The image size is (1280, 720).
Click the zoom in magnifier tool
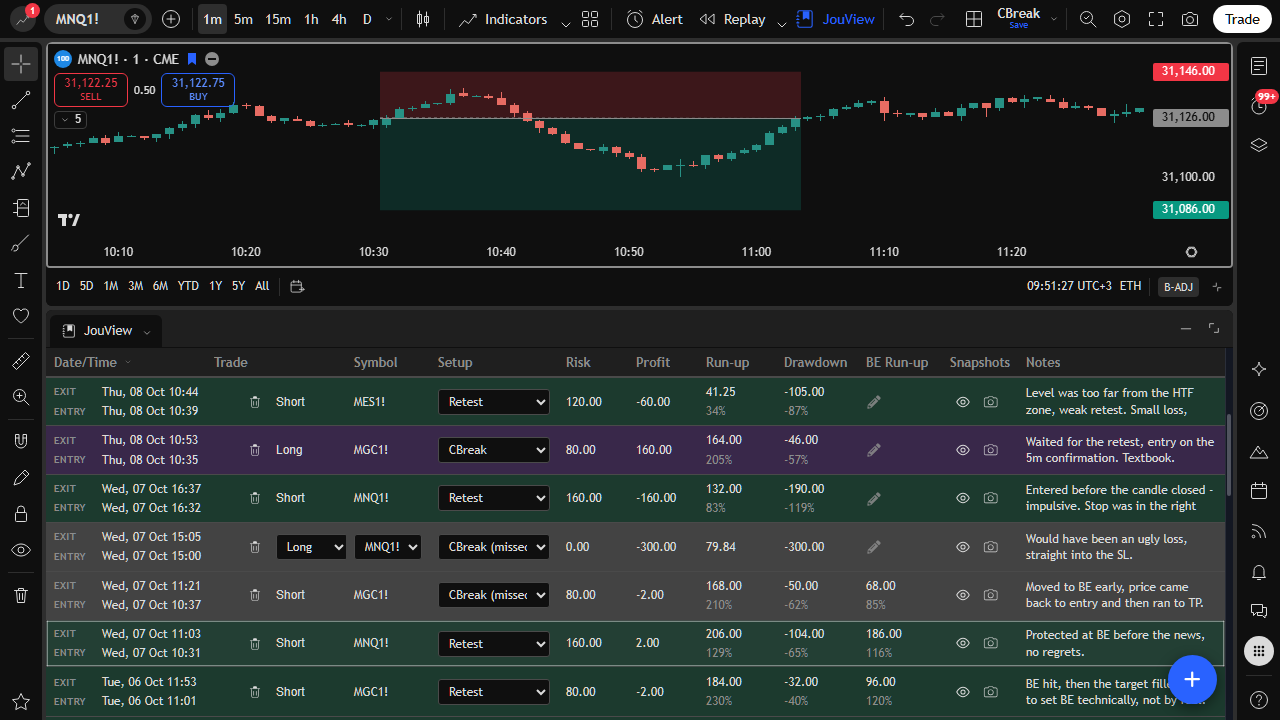pos(21,397)
